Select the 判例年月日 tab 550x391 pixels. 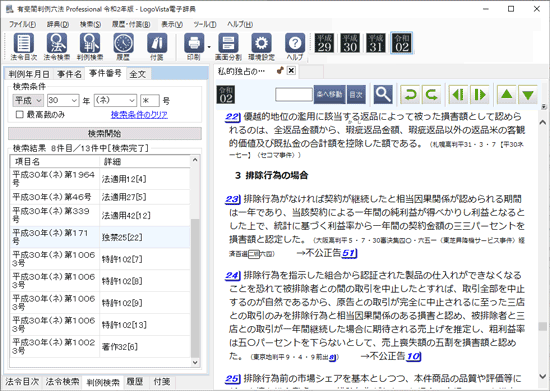click(29, 74)
